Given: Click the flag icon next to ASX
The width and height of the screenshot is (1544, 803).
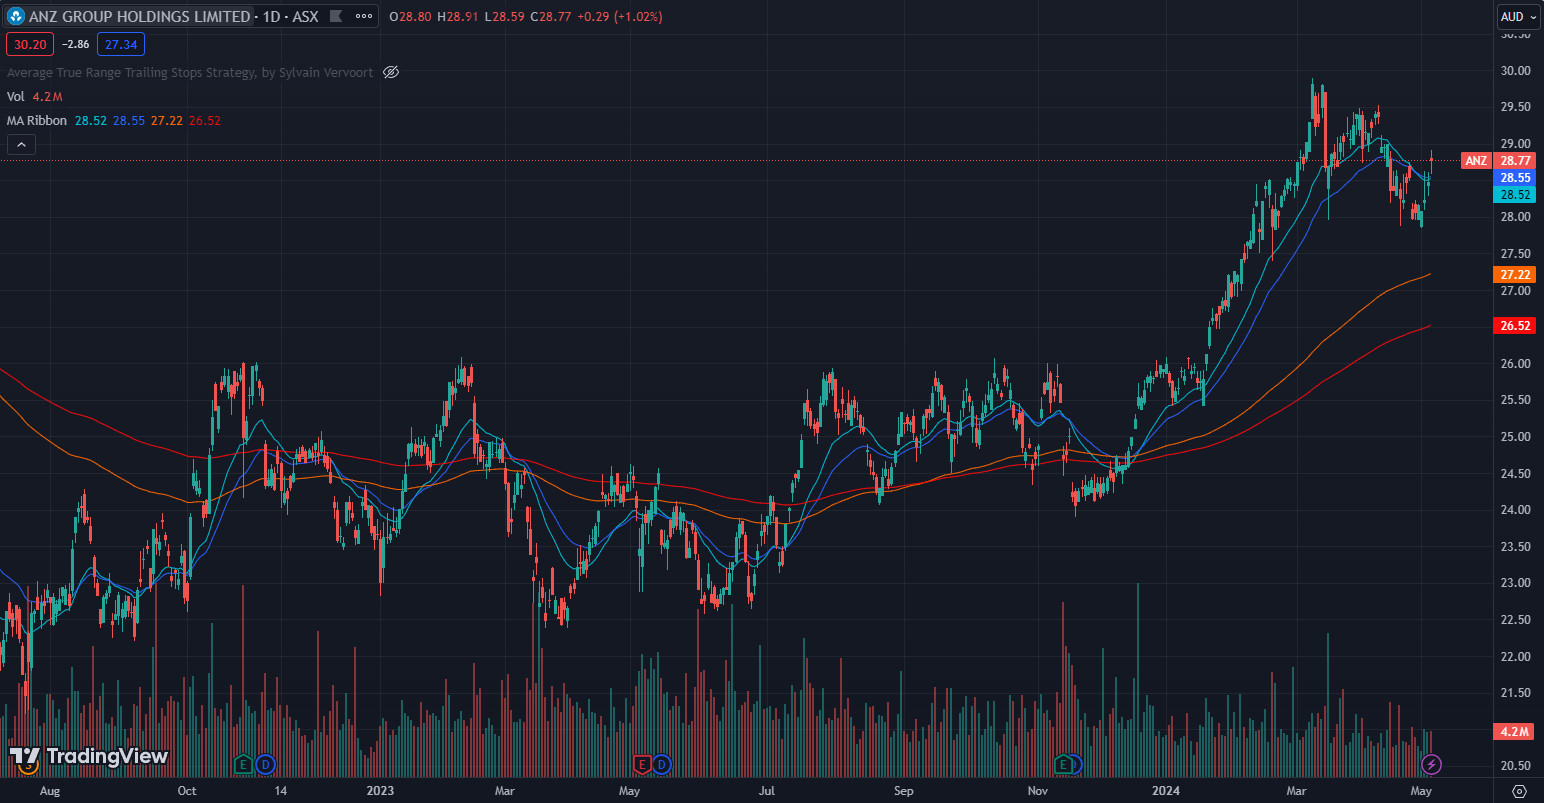Looking at the screenshot, I should (x=335, y=16).
